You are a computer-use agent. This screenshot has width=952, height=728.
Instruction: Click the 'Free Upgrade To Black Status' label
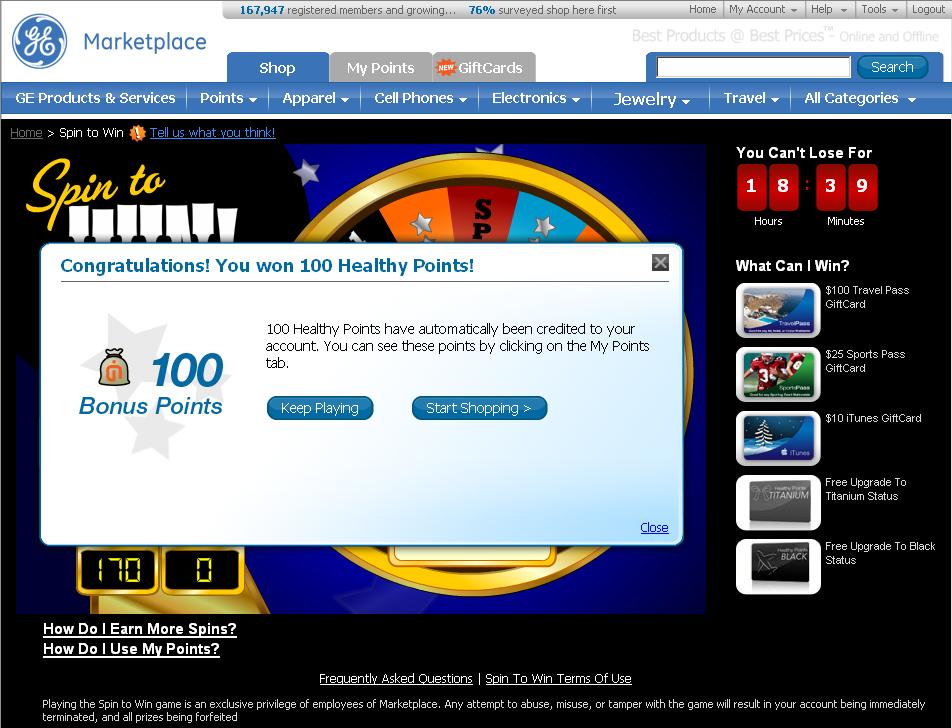click(x=880, y=553)
